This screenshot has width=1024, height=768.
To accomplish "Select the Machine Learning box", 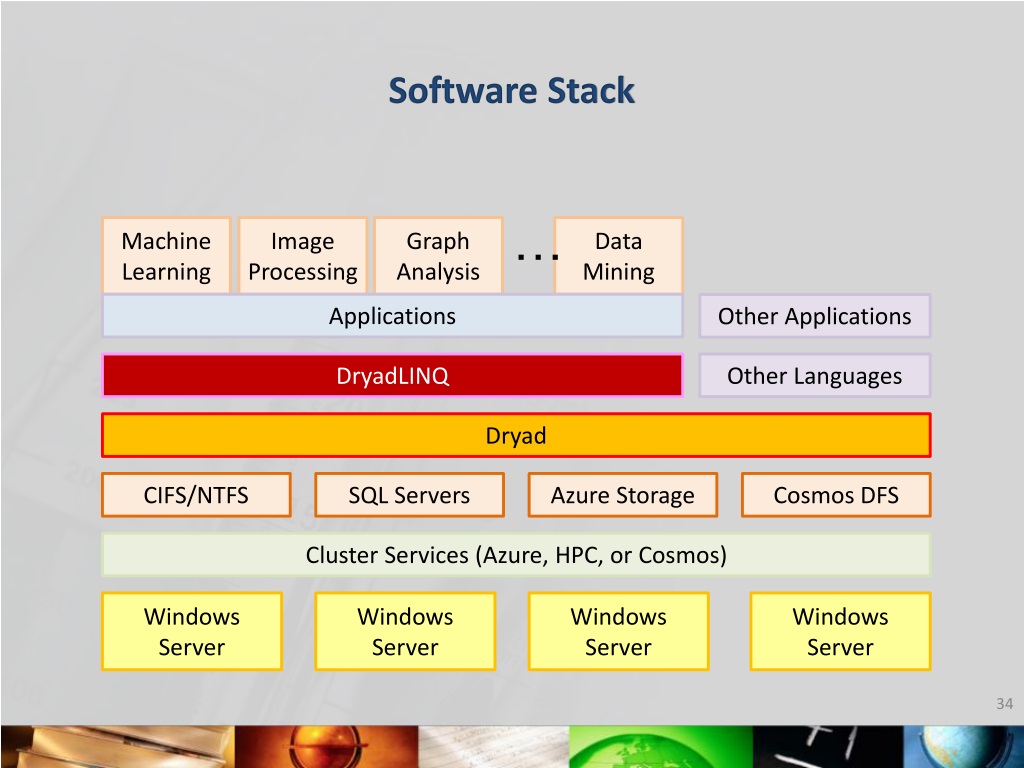I will click(x=167, y=256).
